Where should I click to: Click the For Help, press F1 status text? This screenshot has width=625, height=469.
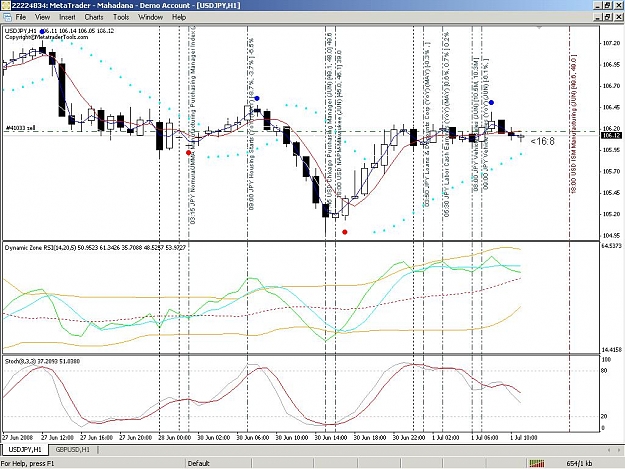click(x=28, y=463)
